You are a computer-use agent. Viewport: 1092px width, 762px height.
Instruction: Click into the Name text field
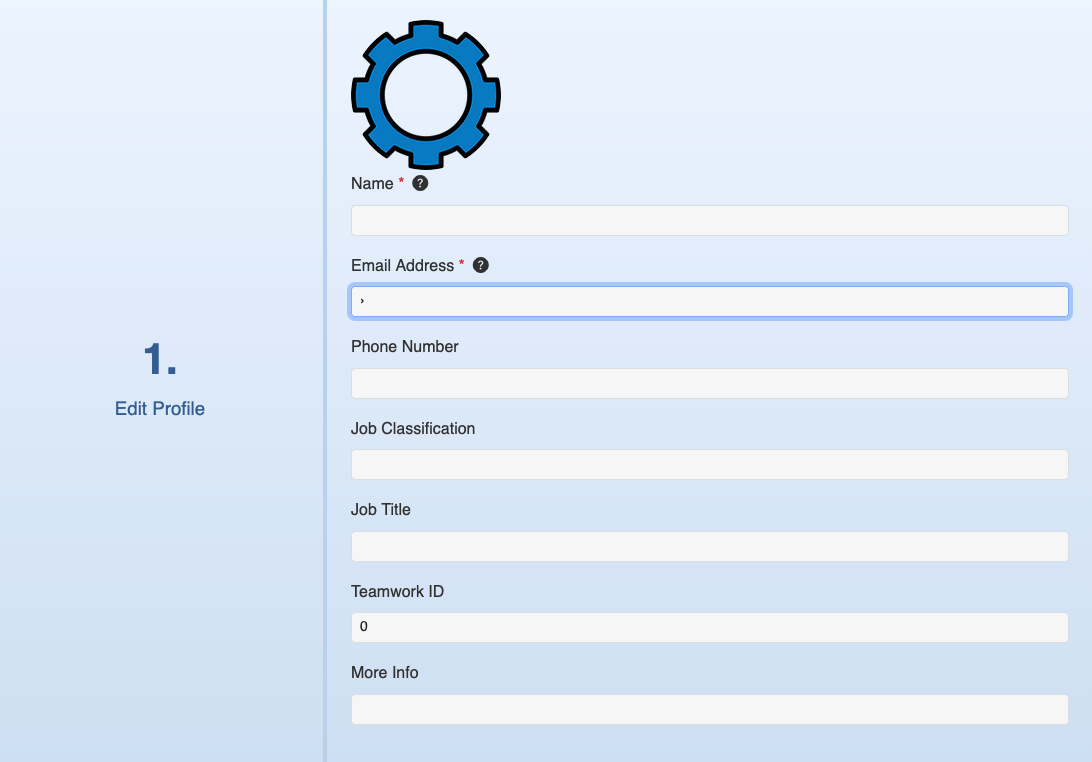tap(709, 221)
